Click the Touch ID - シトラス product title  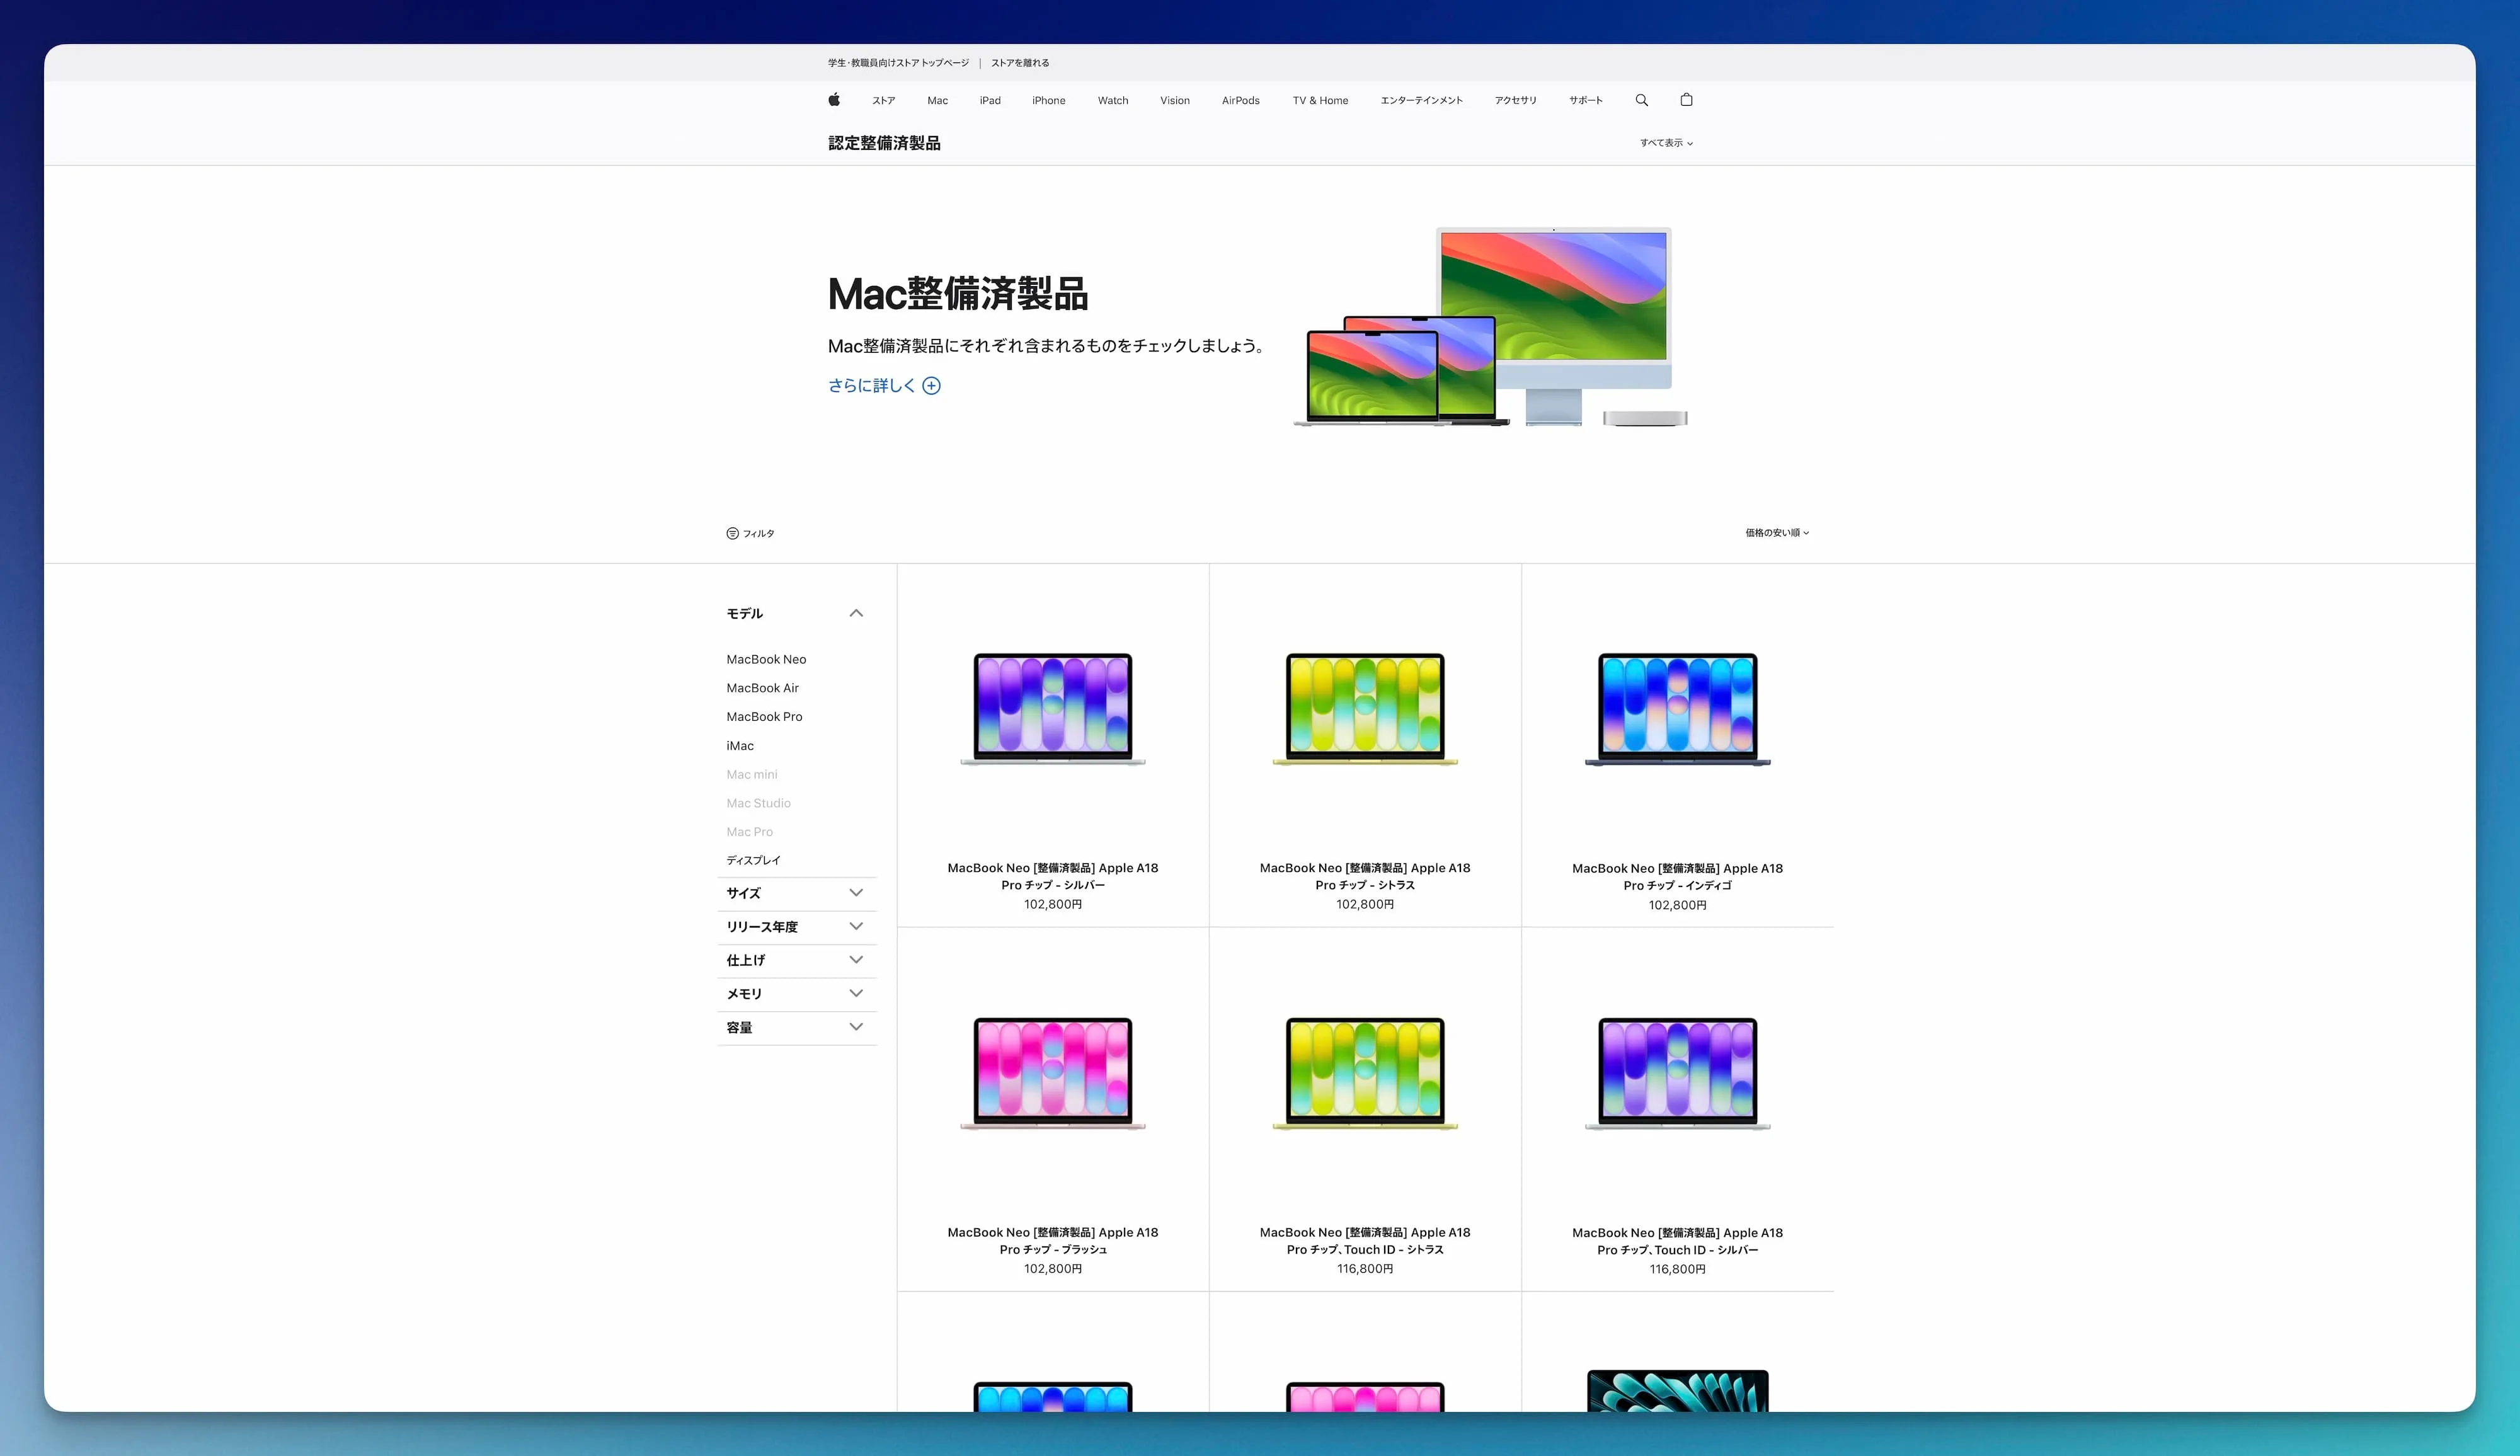[1365, 1241]
